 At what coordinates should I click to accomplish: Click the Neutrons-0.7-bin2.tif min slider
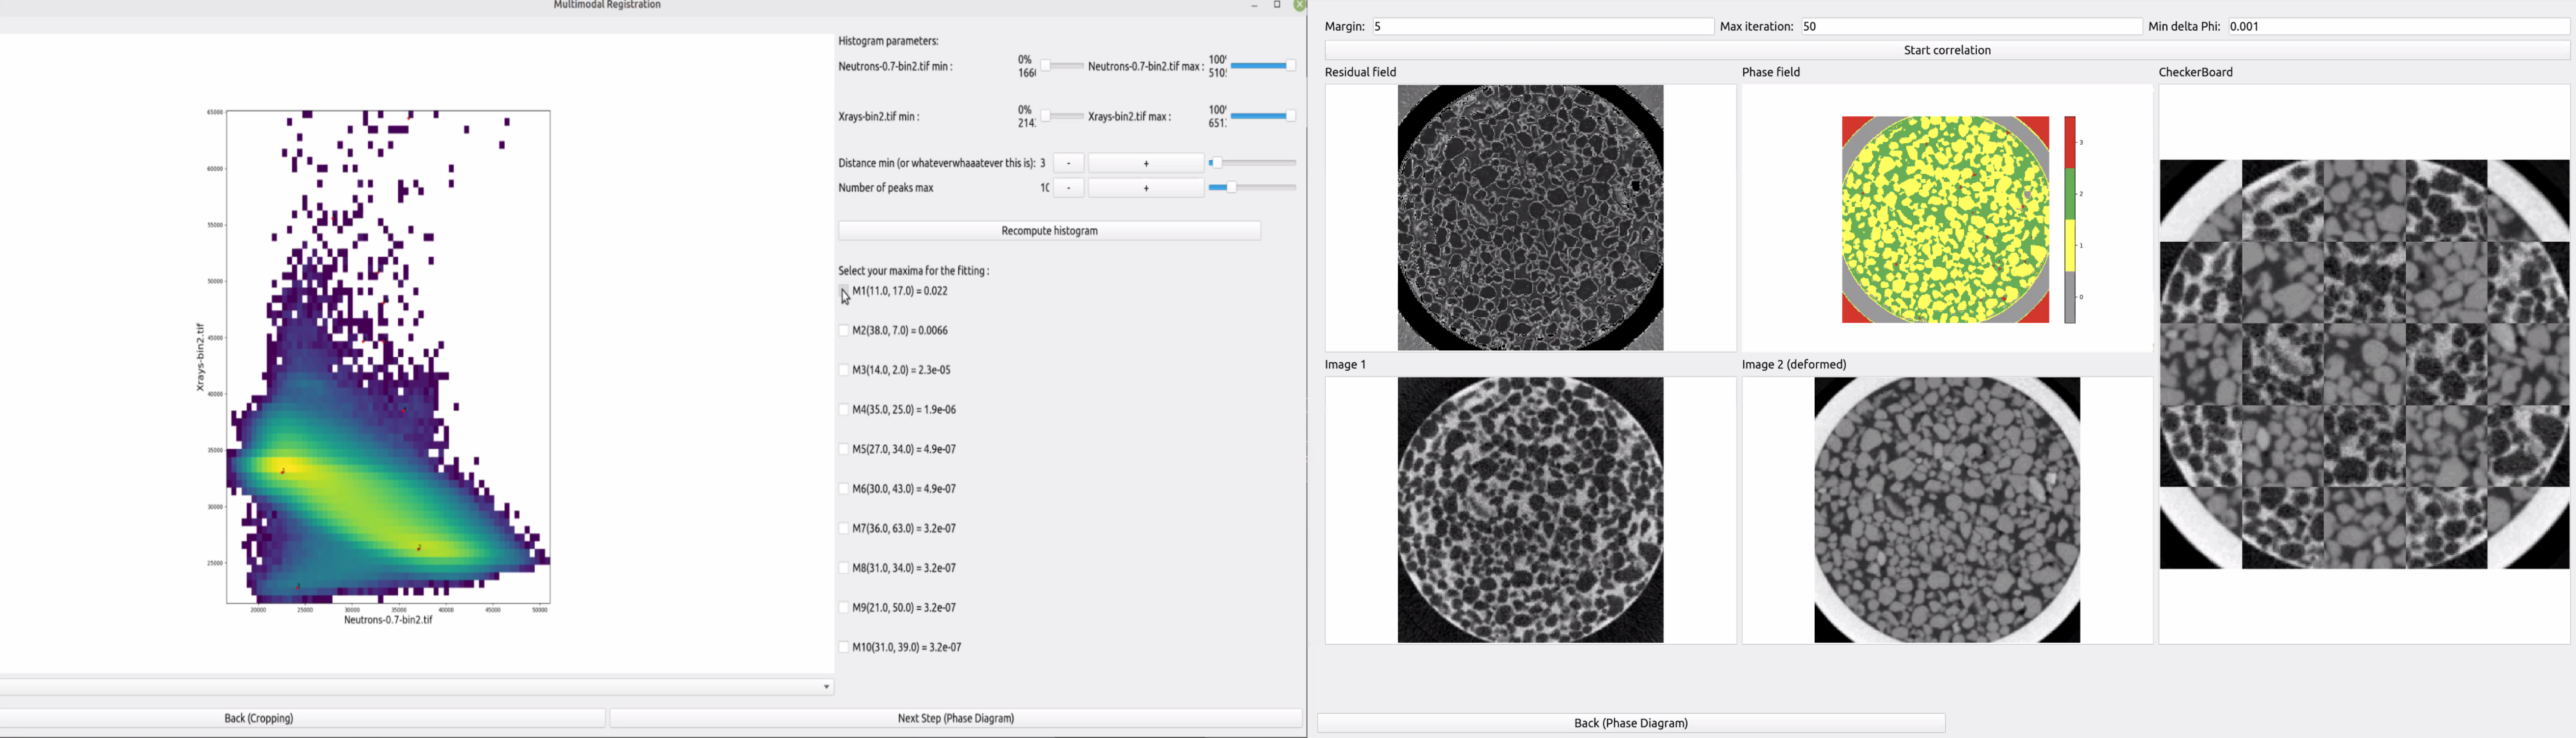click(x=1062, y=66)
